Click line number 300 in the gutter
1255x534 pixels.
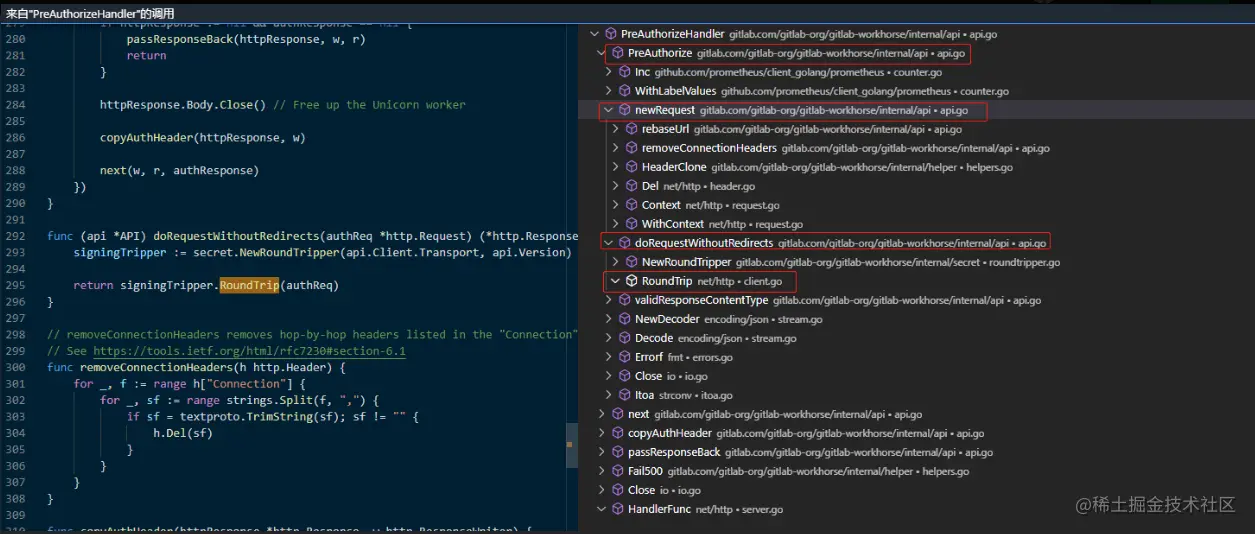[15, 367]
